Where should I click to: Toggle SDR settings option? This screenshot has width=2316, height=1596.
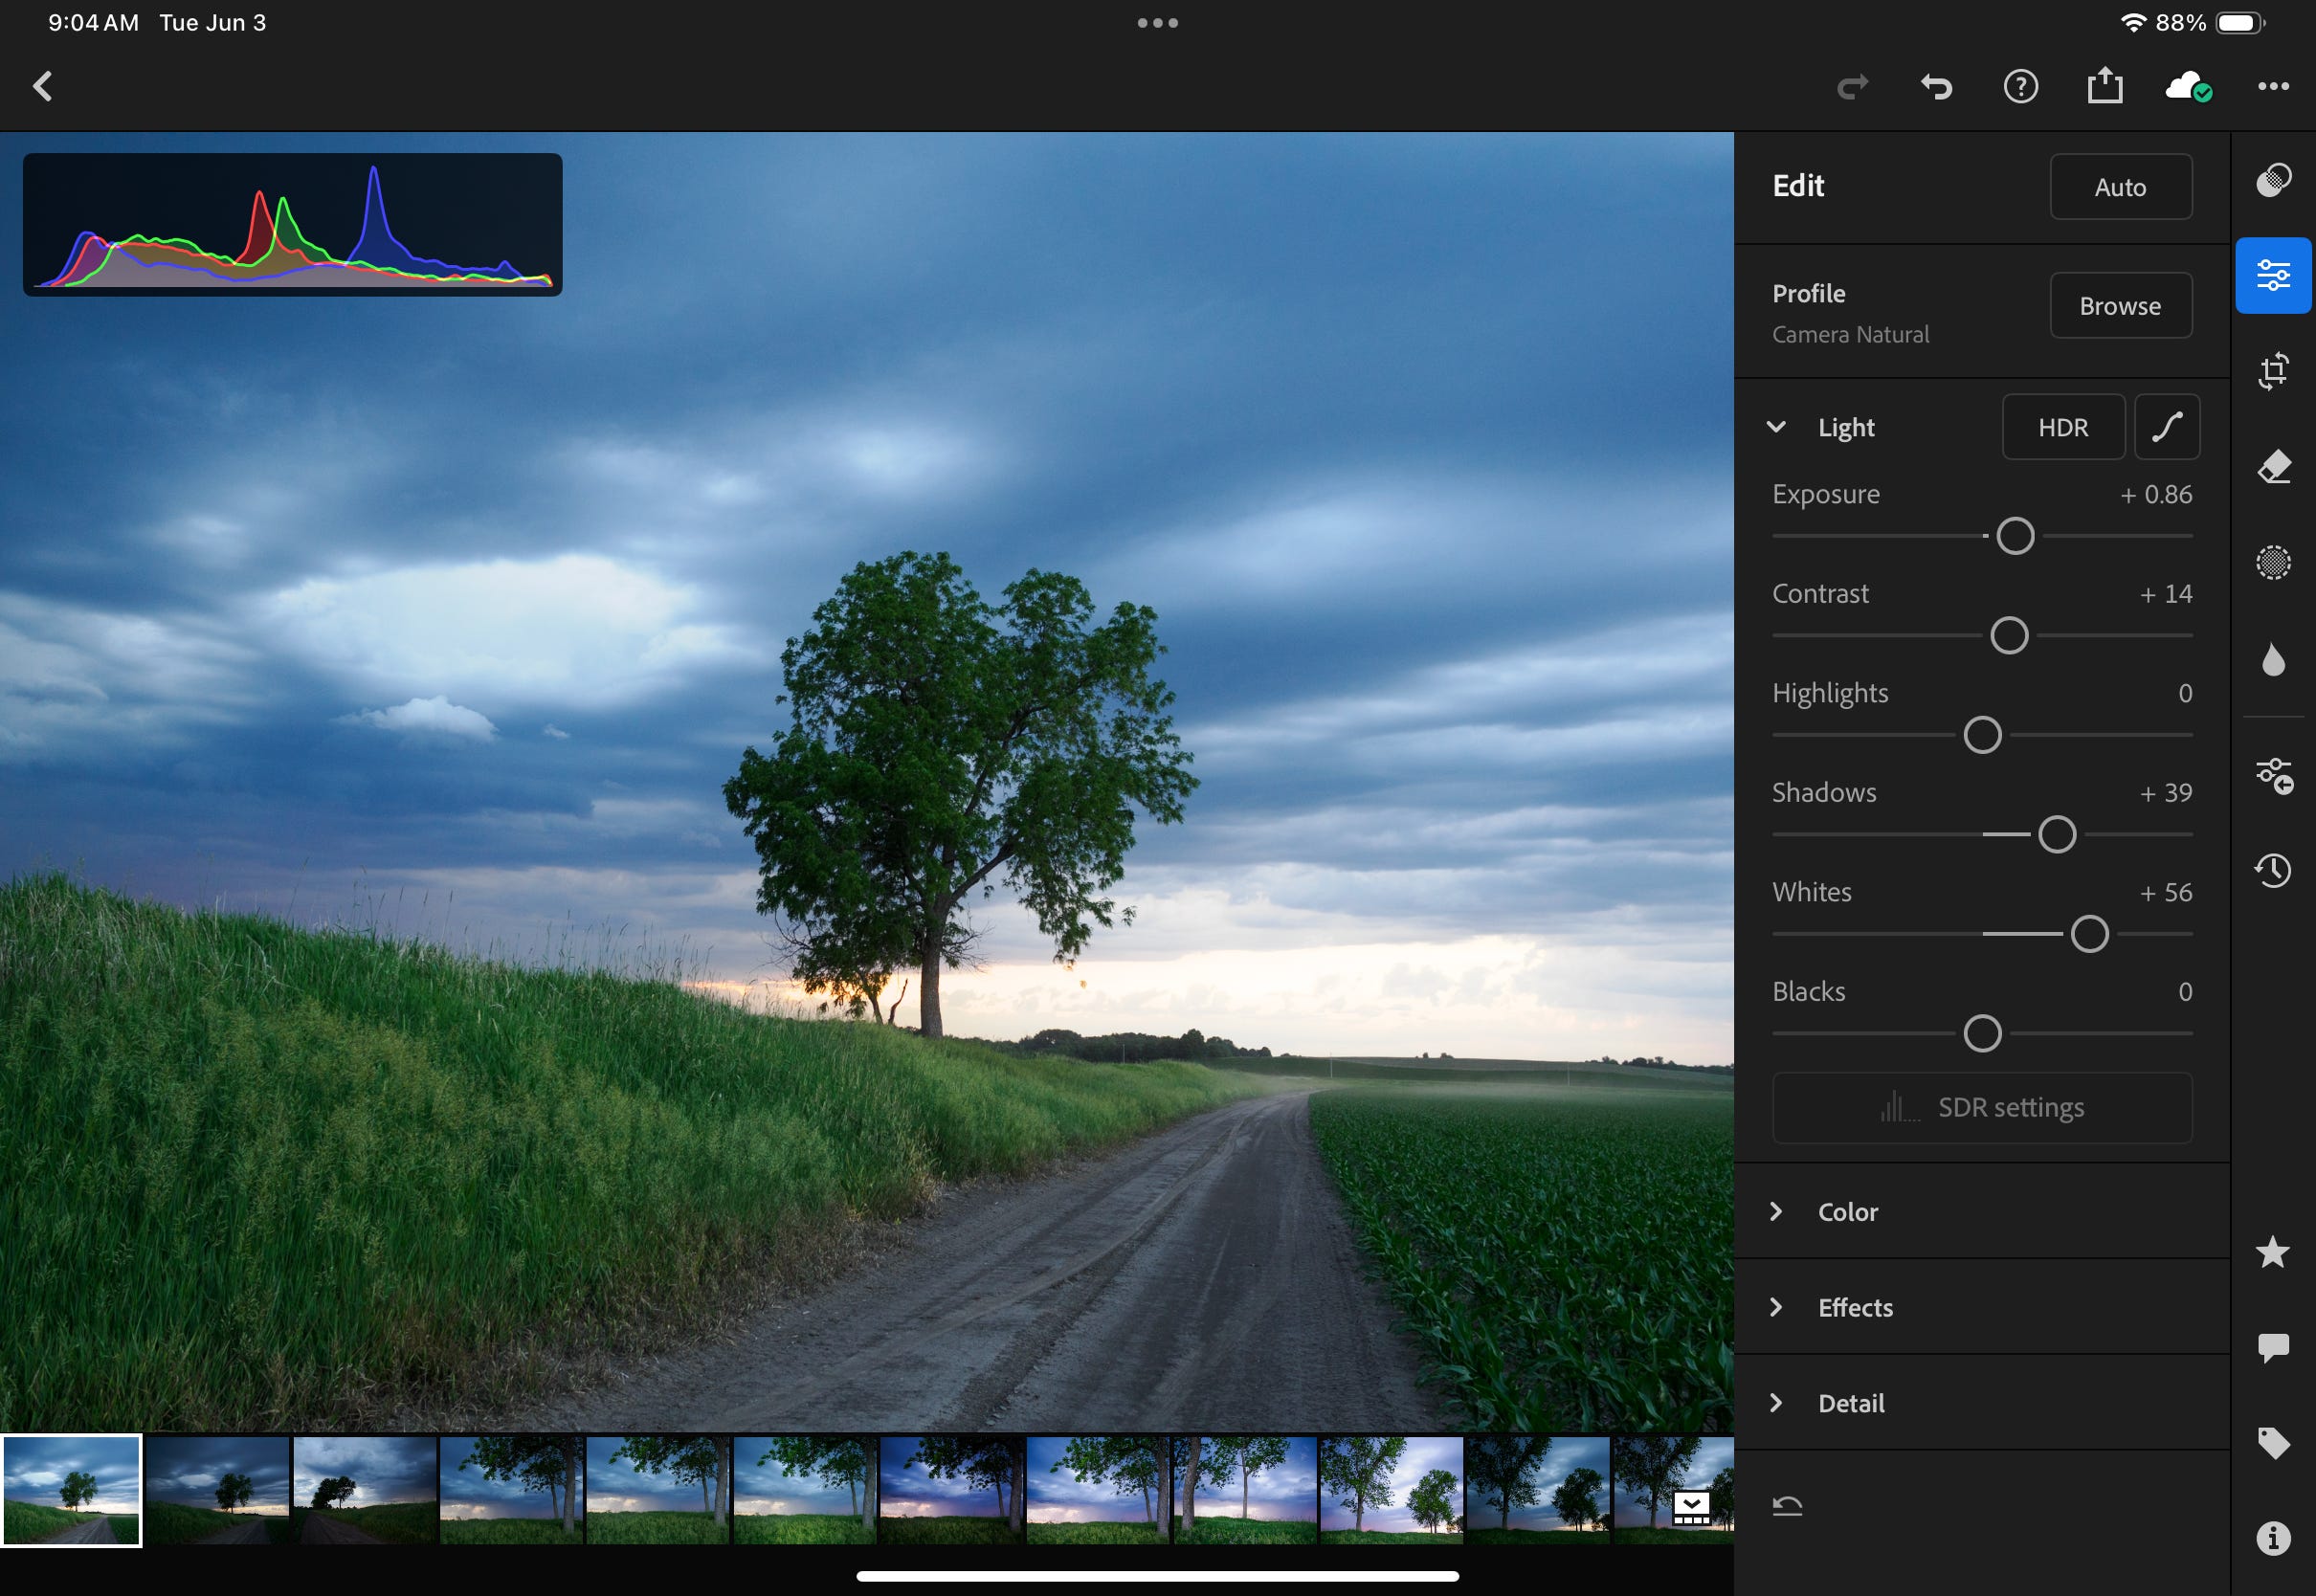coord(1981,1108)
